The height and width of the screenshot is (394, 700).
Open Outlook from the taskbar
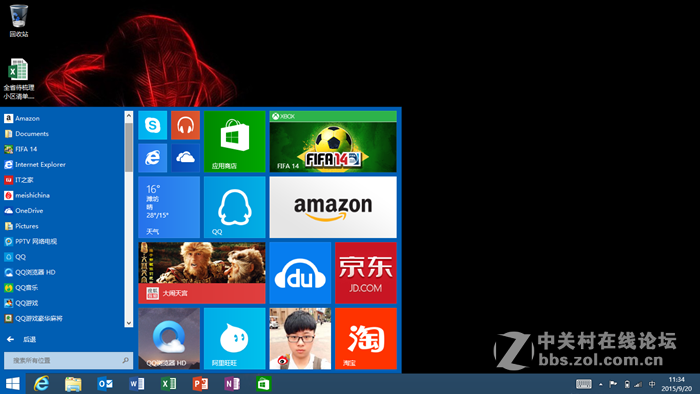(x=105, y=384)
